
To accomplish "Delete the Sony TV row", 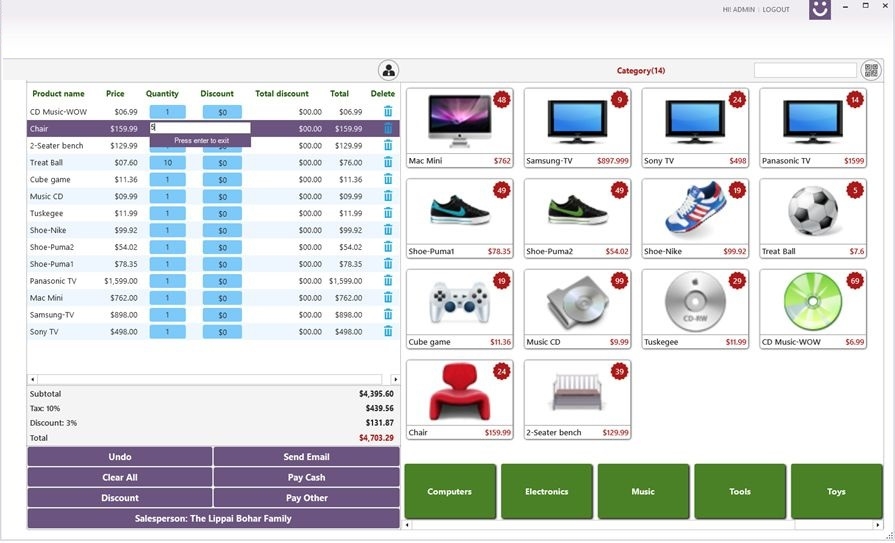I will [388, 332].
